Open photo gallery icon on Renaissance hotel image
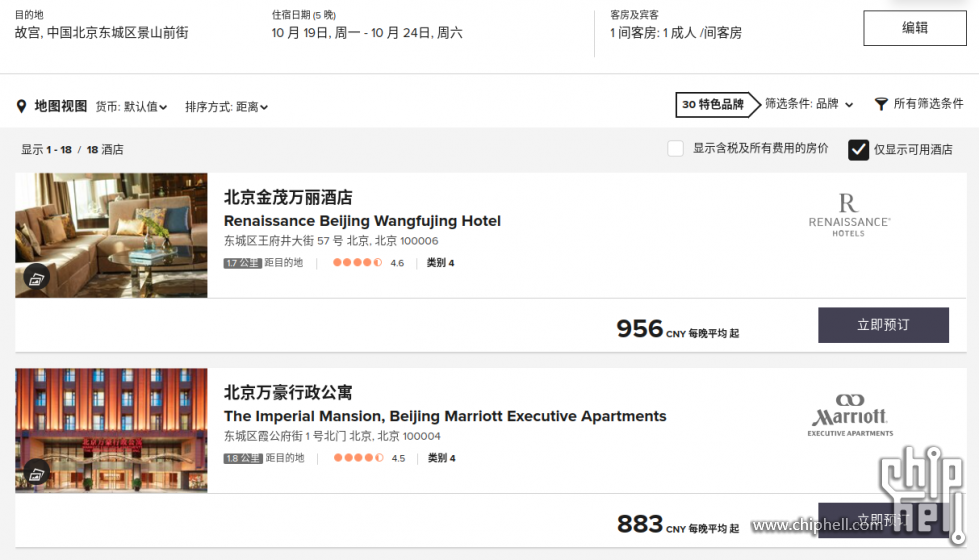979x560 pixels. (x=36, y=278)
